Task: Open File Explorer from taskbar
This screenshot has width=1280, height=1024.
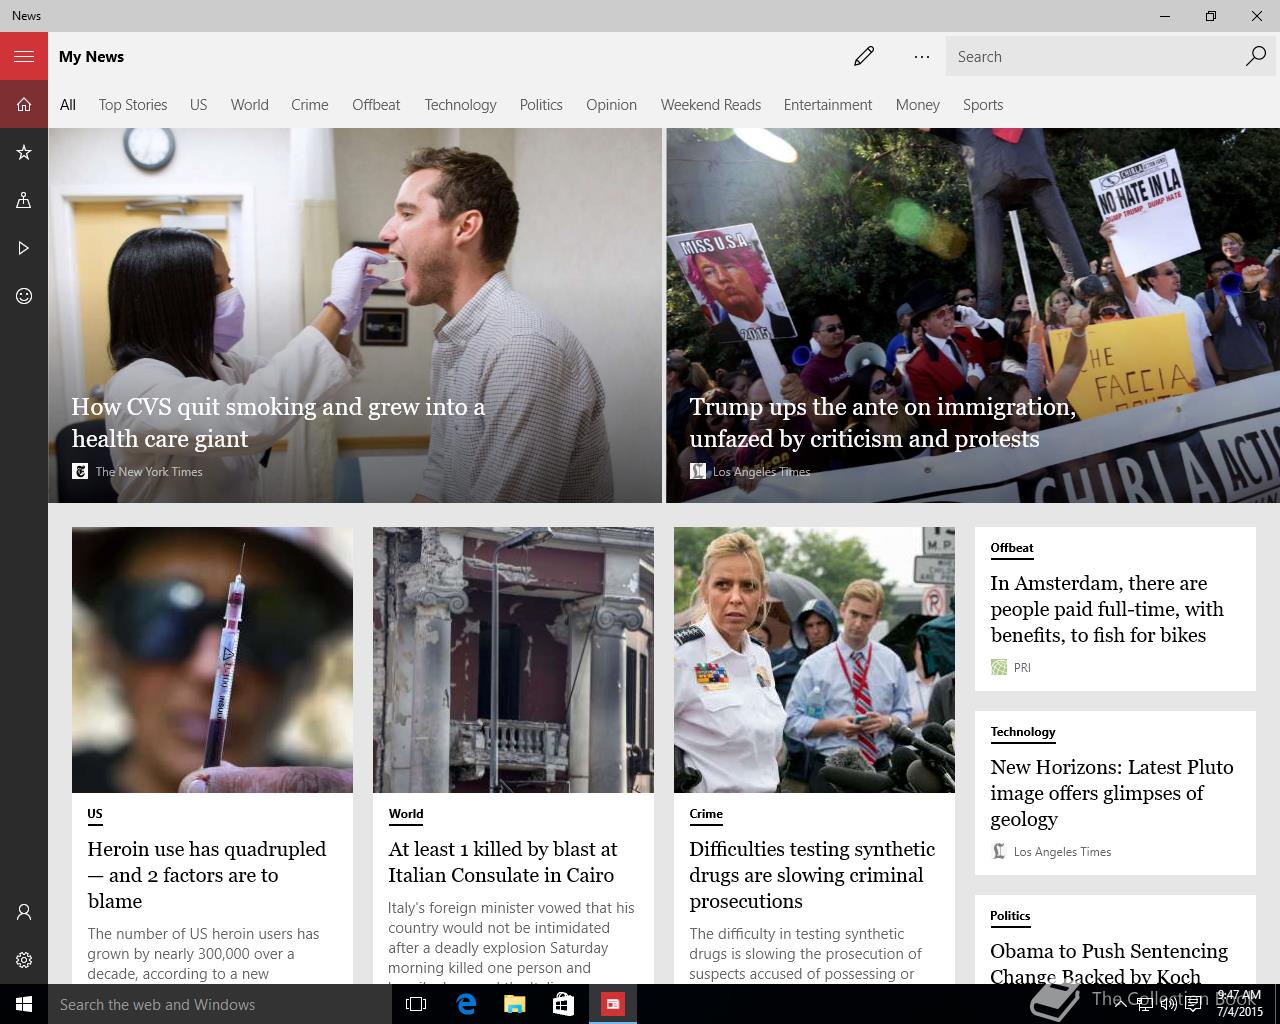Action: (x=514, y=1004)
